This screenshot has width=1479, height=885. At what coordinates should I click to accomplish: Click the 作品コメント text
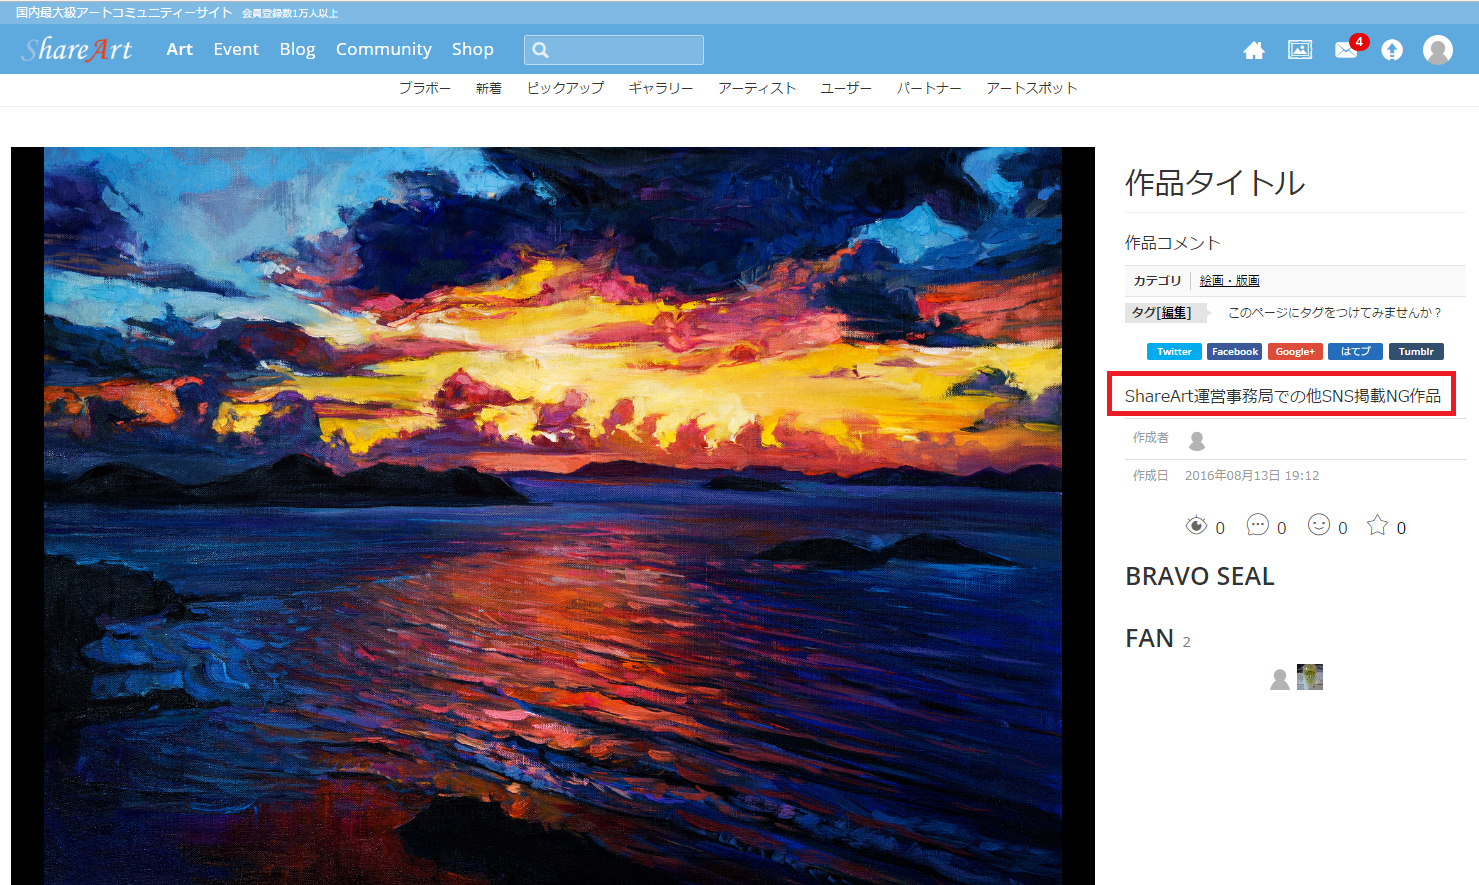click(1173, 243)
